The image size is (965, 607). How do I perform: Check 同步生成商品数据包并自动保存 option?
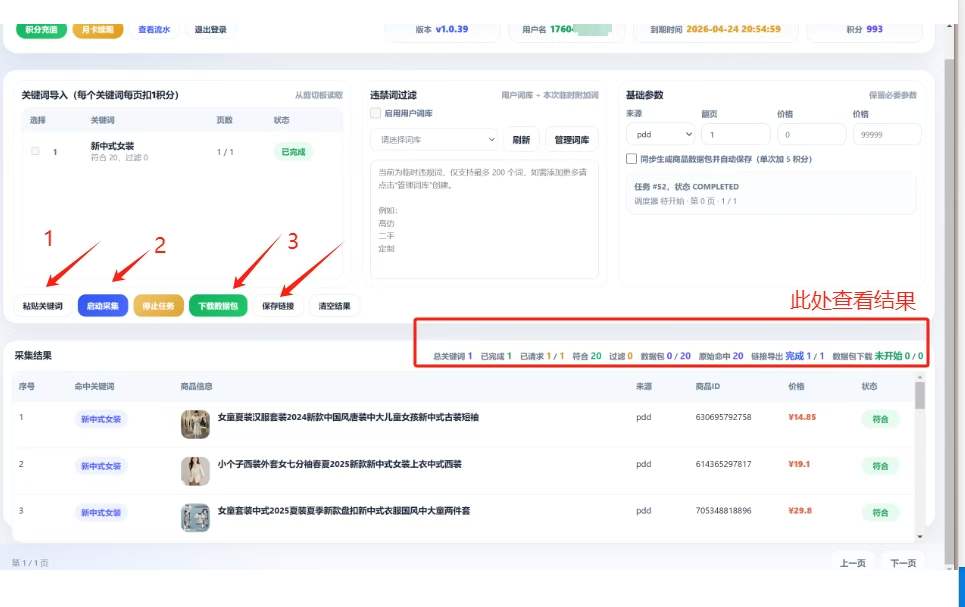[631, 159]
